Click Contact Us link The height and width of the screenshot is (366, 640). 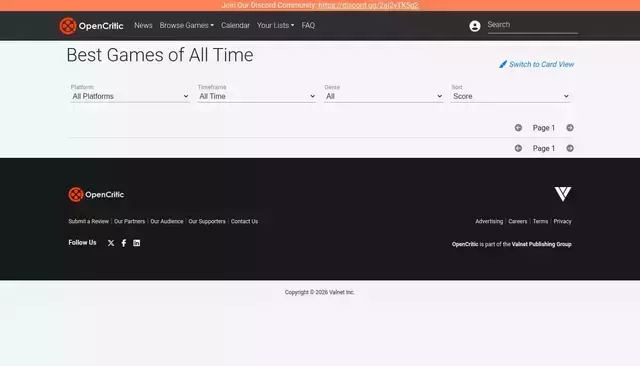click(x=244, y=221)
